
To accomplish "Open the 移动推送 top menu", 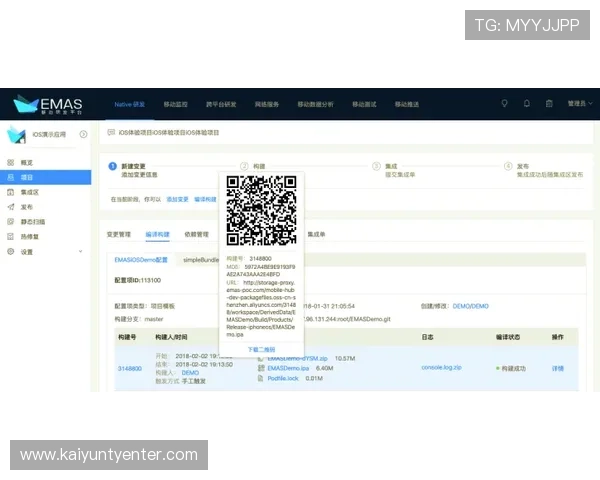I will pyautogui.click(x=407, y=104).
